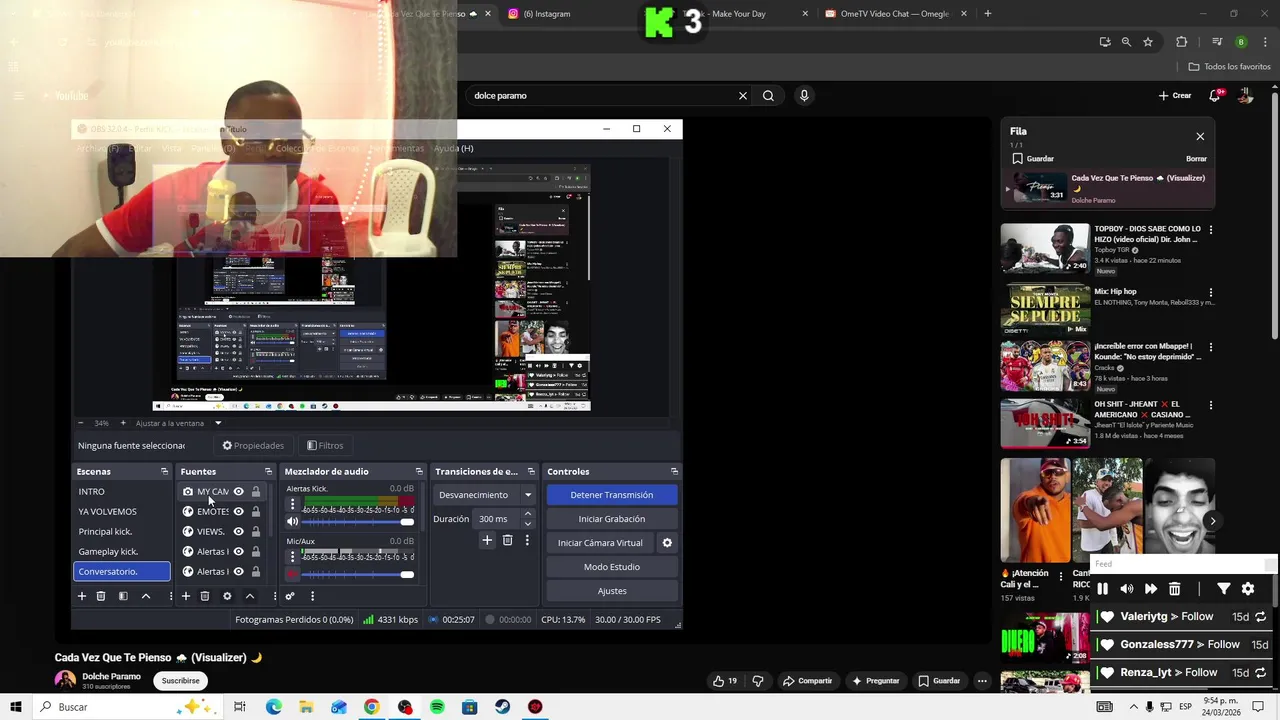Open virtual camera settings gear
The height and width of the screenshot is (720, 1280).
point(667,543)
